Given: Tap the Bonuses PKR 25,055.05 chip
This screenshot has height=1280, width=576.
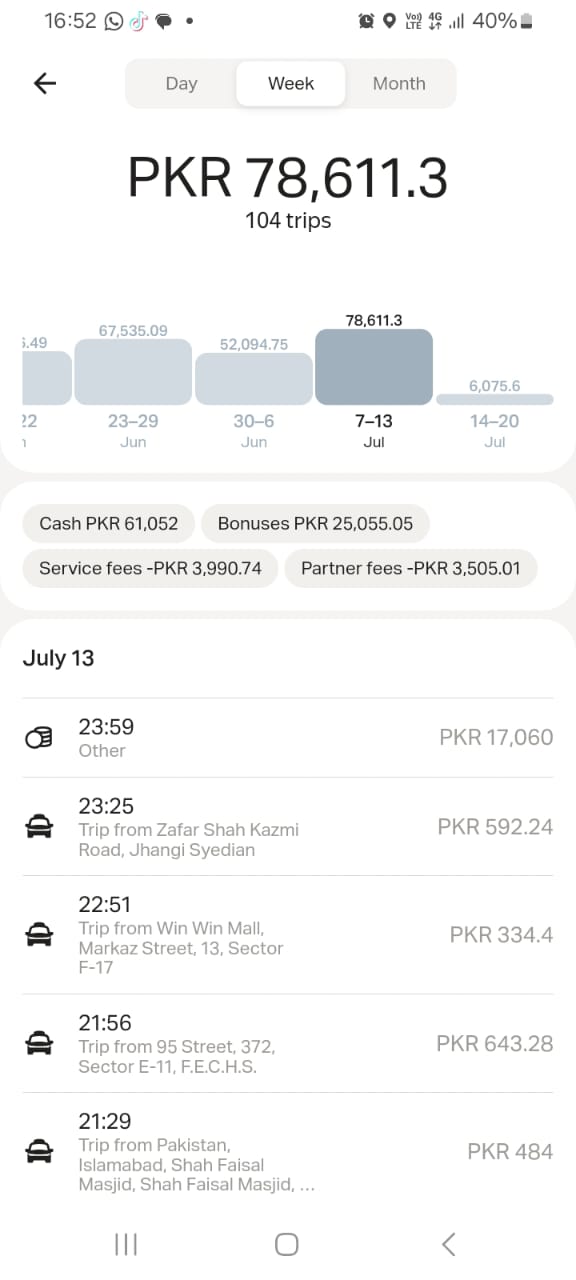Looking at the screenshot, I should (x=315, y=523).
